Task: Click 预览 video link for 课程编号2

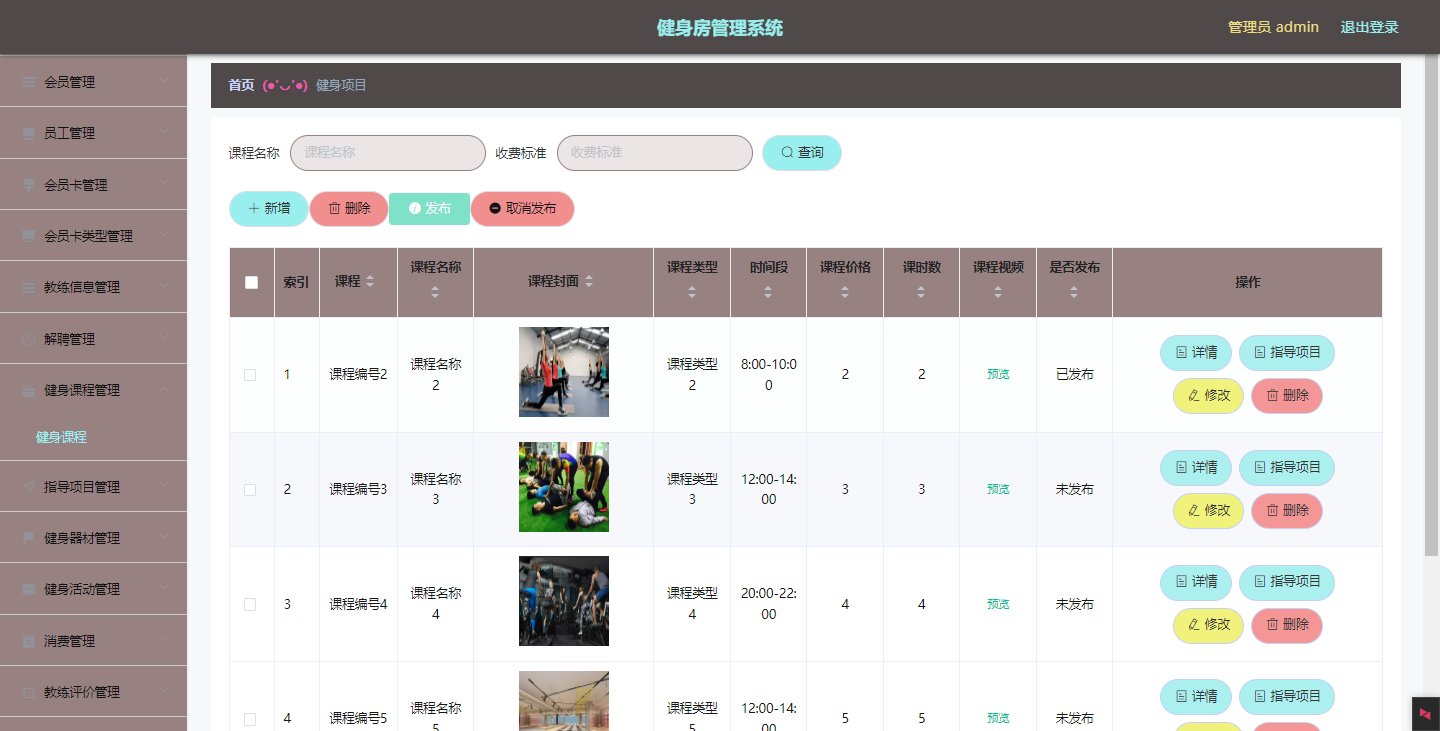Action: [998, 375]
